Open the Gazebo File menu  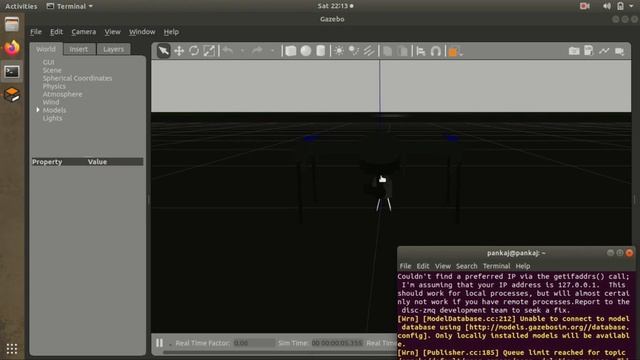tap(36, 32)
